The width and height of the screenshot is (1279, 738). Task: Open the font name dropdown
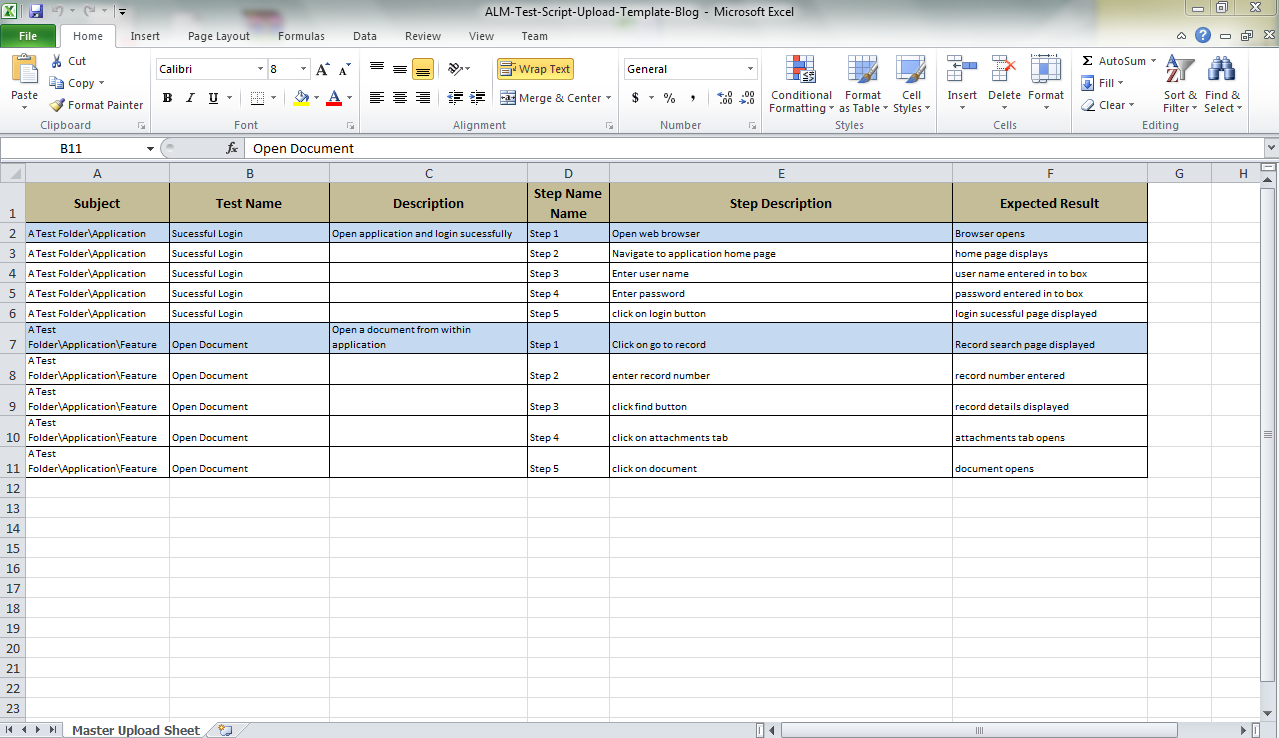(x=258, y=68)
